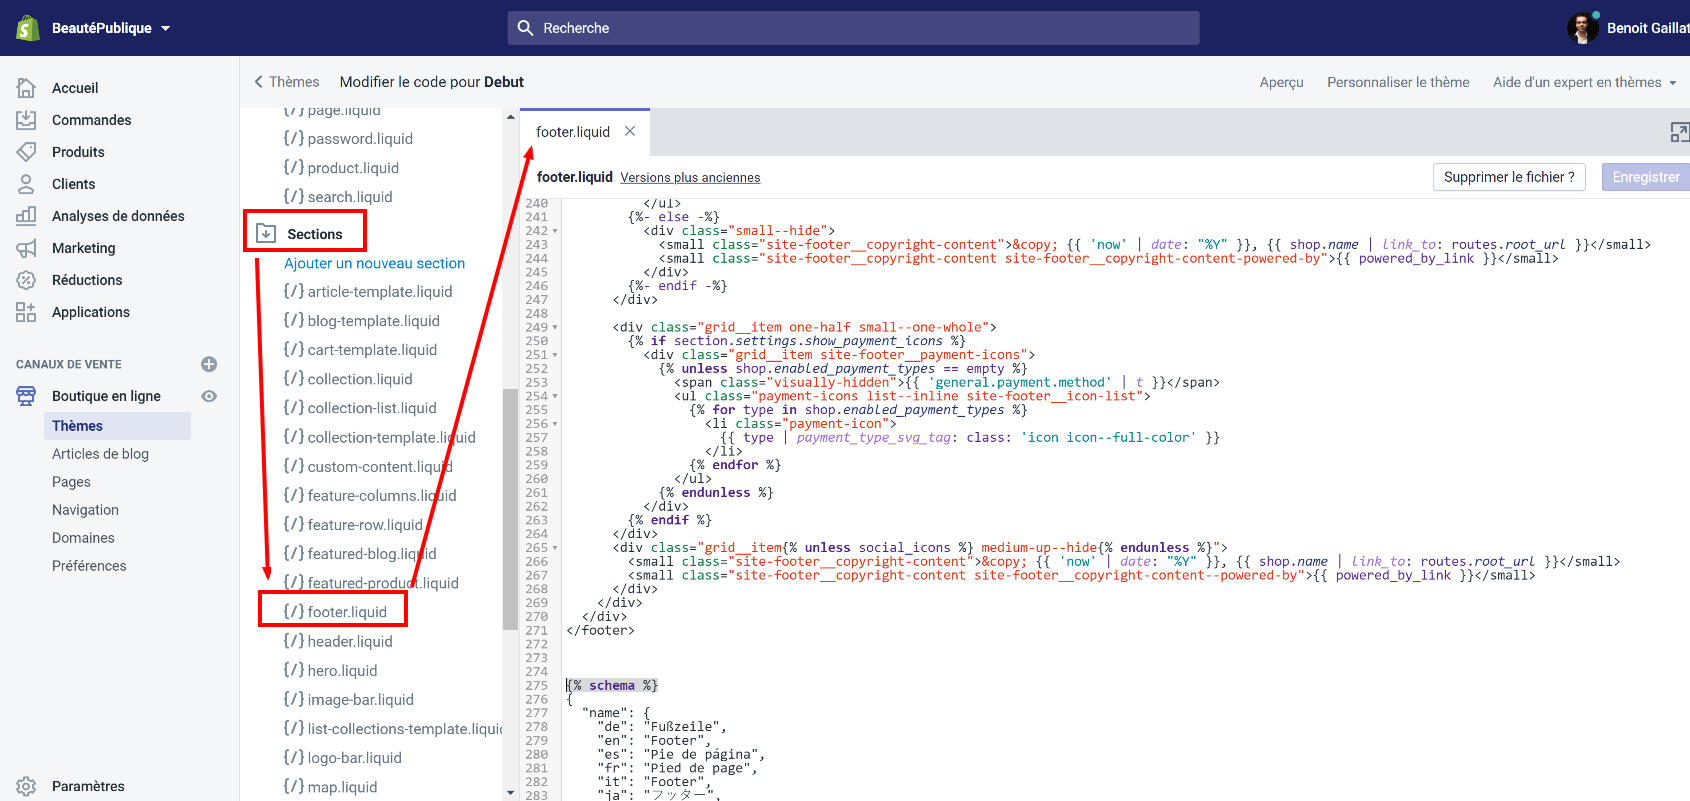
Task: Open the Thèmes submenu item
Action: [117, 426]
